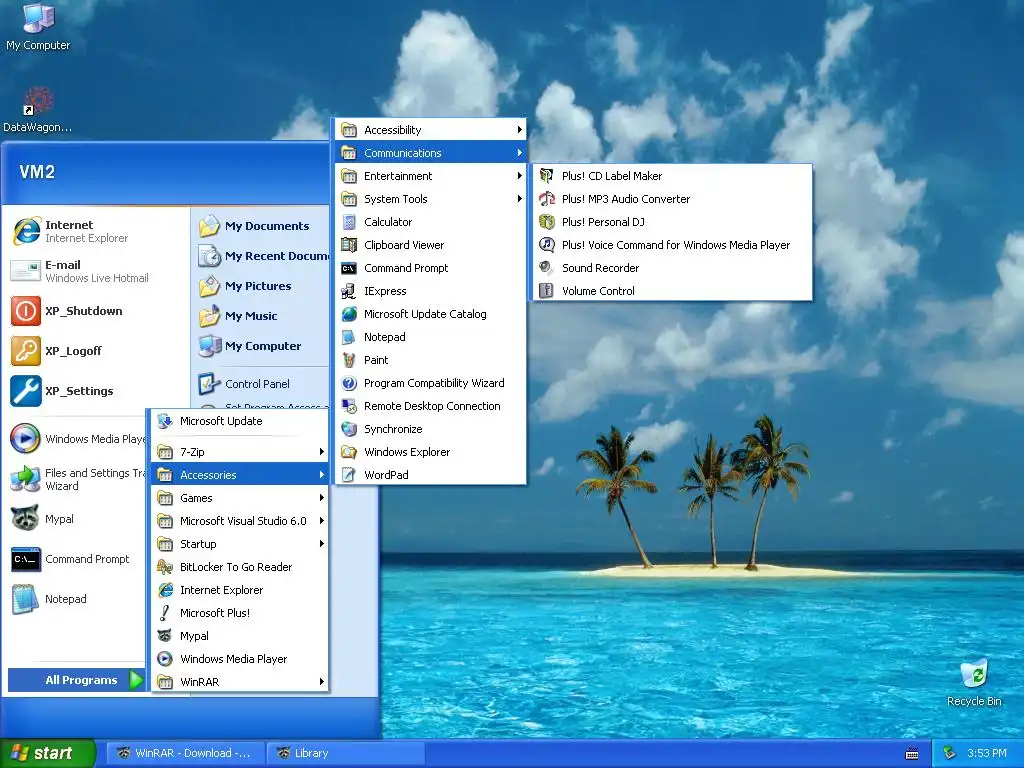
Task: Open Command Prompt in recent programs list
Action: coord(77,559)
